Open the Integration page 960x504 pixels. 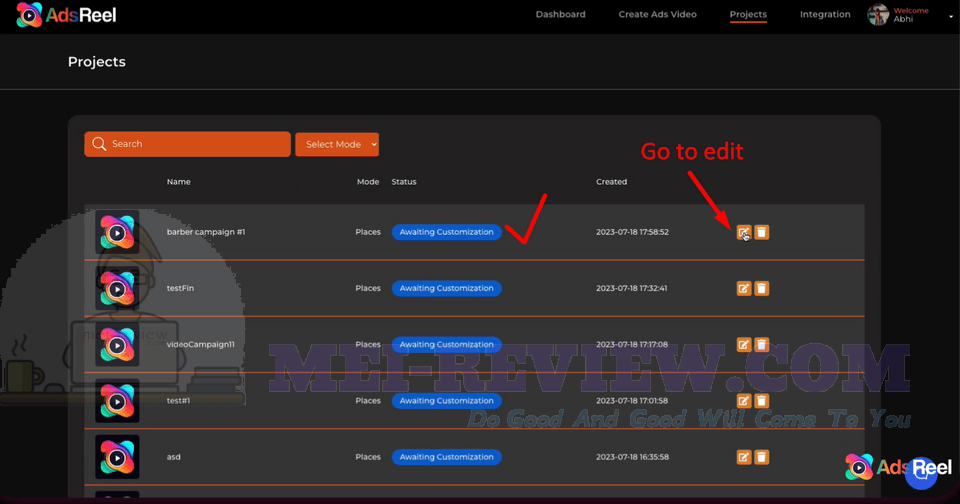point(825,14)
